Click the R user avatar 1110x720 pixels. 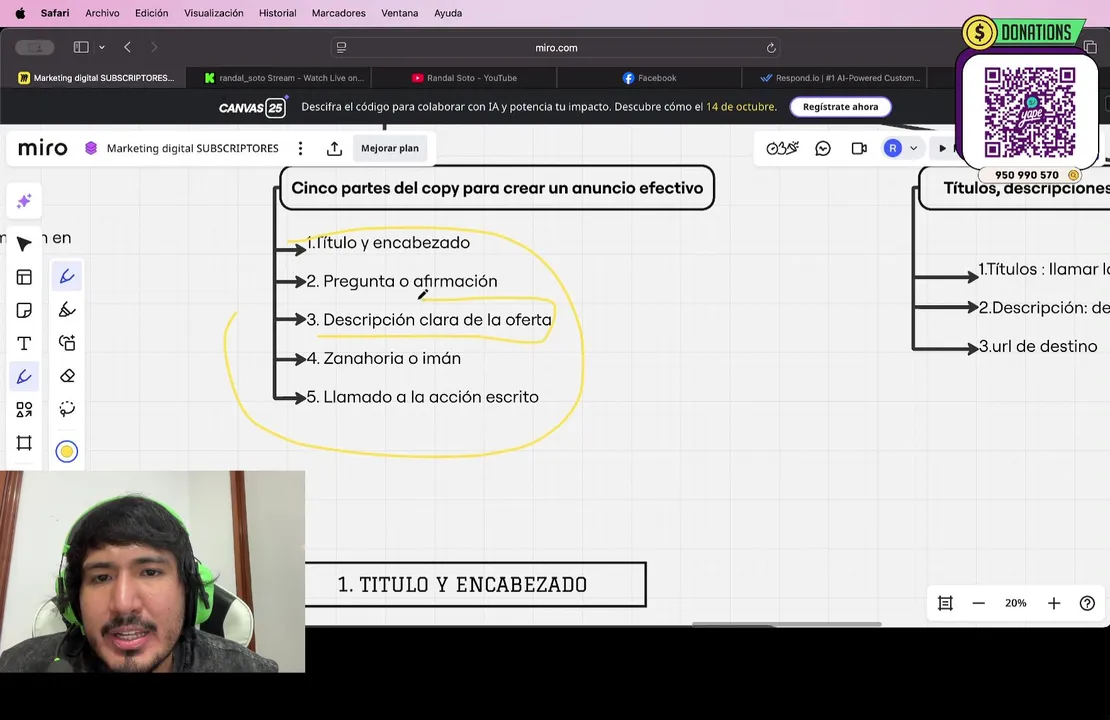click(x=893, y=148)
